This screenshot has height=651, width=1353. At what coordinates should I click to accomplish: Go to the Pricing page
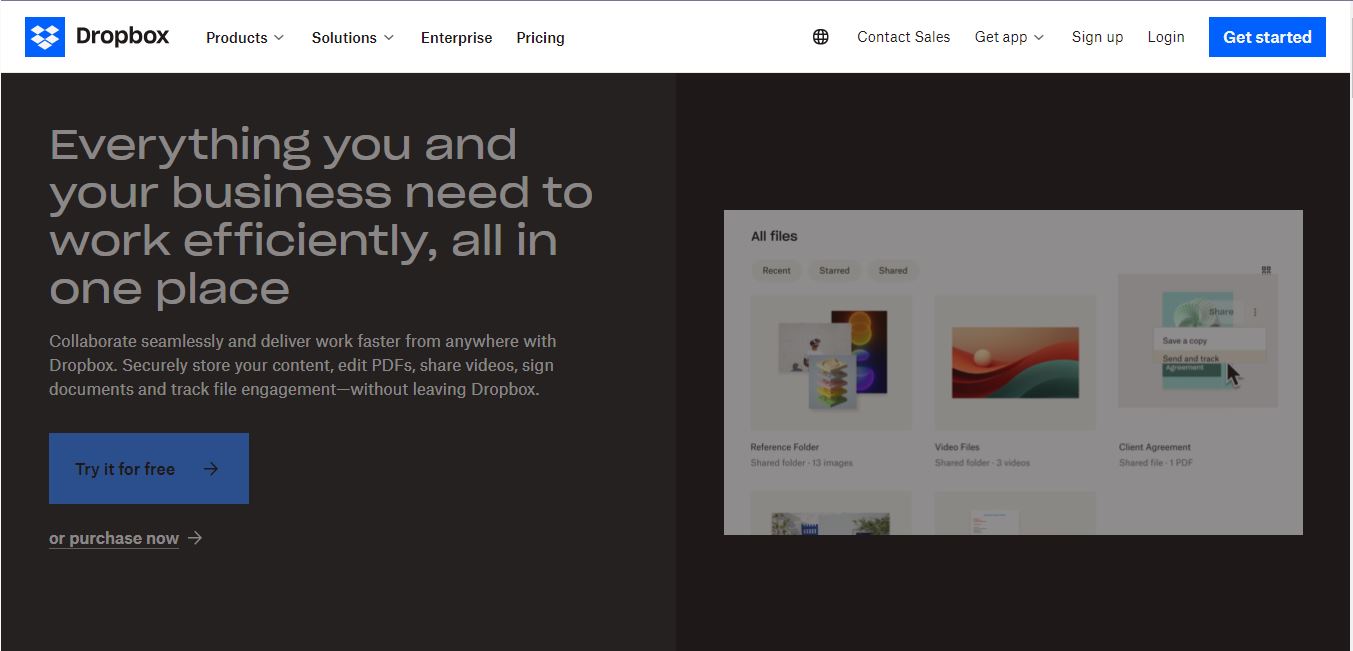pyautogui.click(x=540, y=38)
